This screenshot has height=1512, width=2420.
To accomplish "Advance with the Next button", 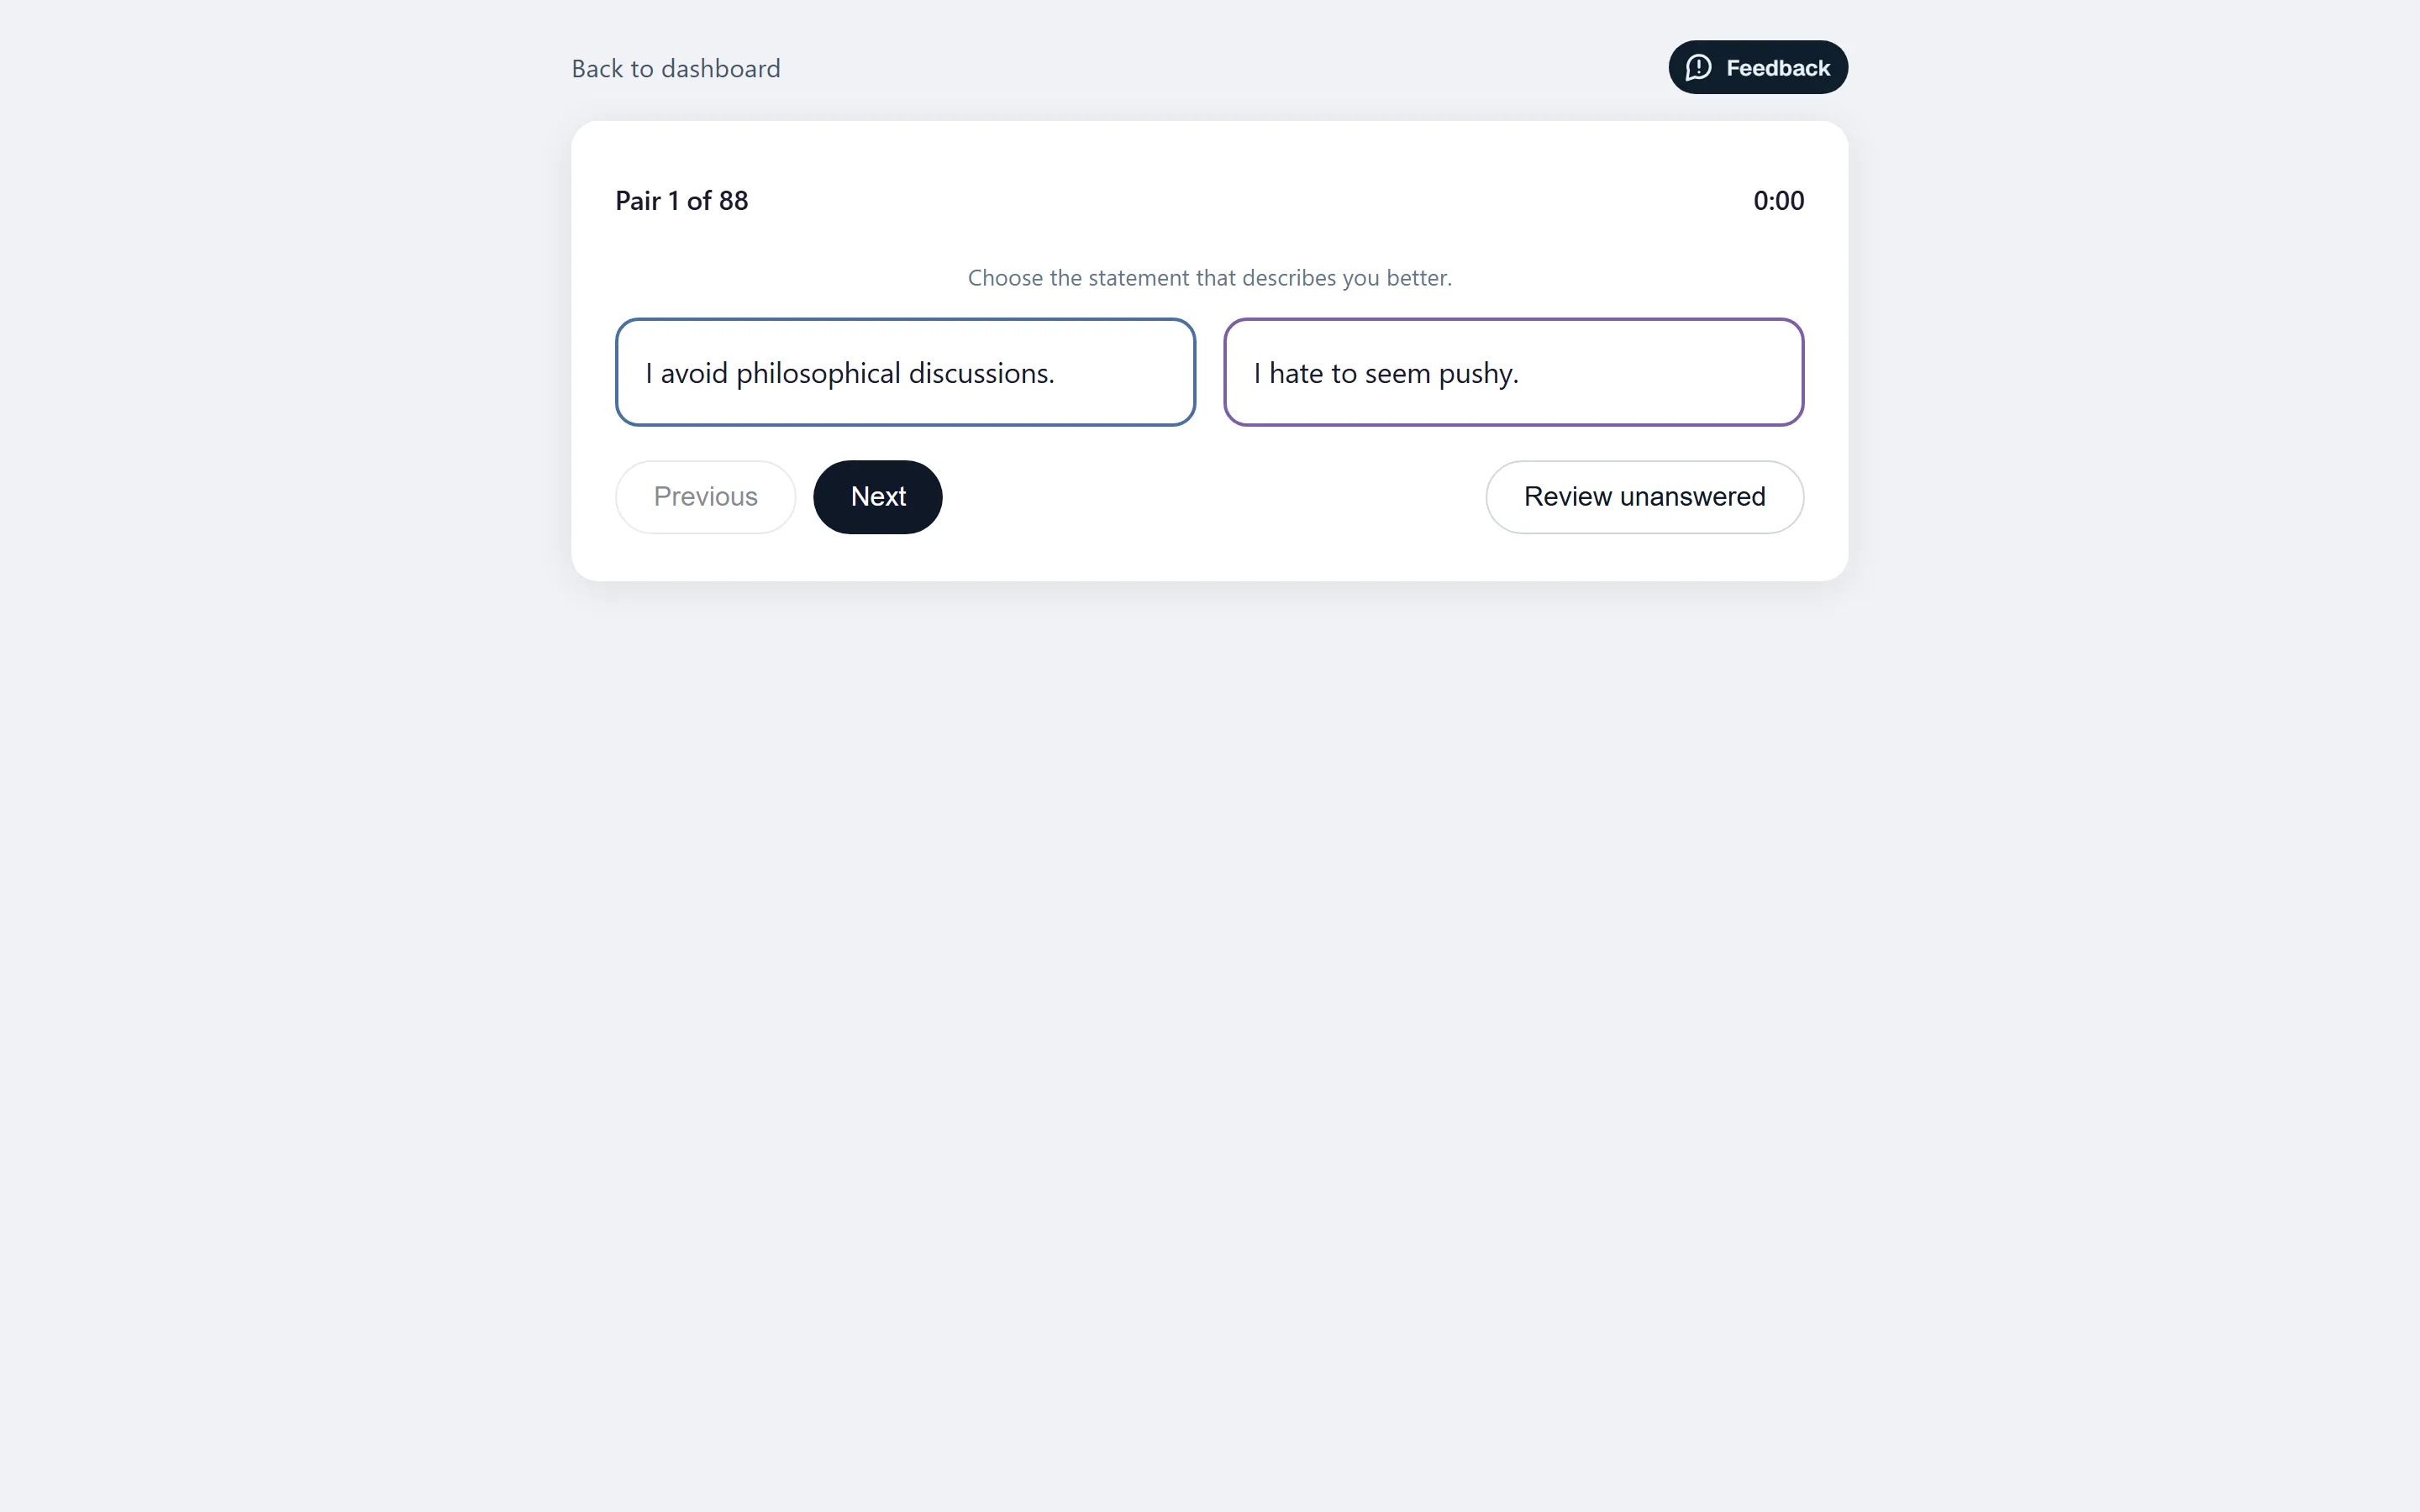I will [878, 497].
